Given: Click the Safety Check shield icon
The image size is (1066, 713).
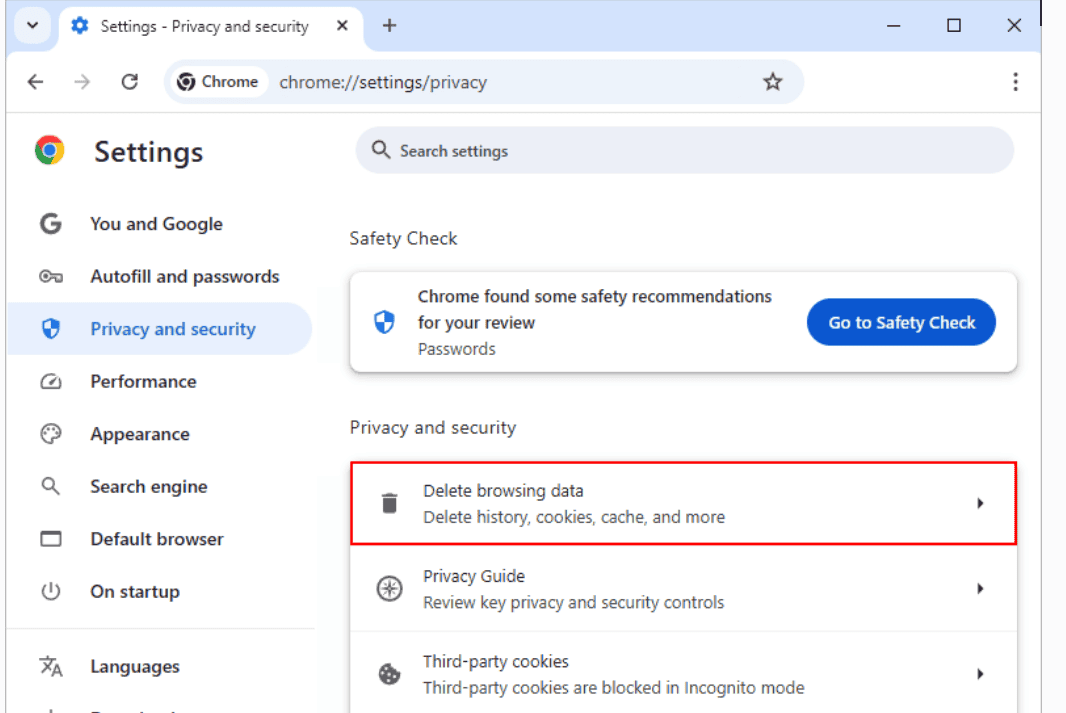Looking at the screenshot, I should 384,322.
